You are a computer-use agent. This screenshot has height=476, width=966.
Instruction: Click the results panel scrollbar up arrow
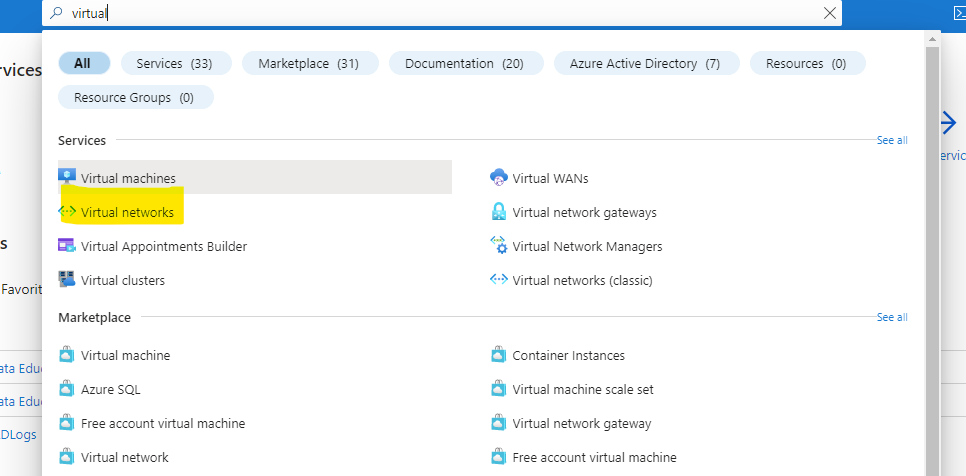click(x=933, y=39)
